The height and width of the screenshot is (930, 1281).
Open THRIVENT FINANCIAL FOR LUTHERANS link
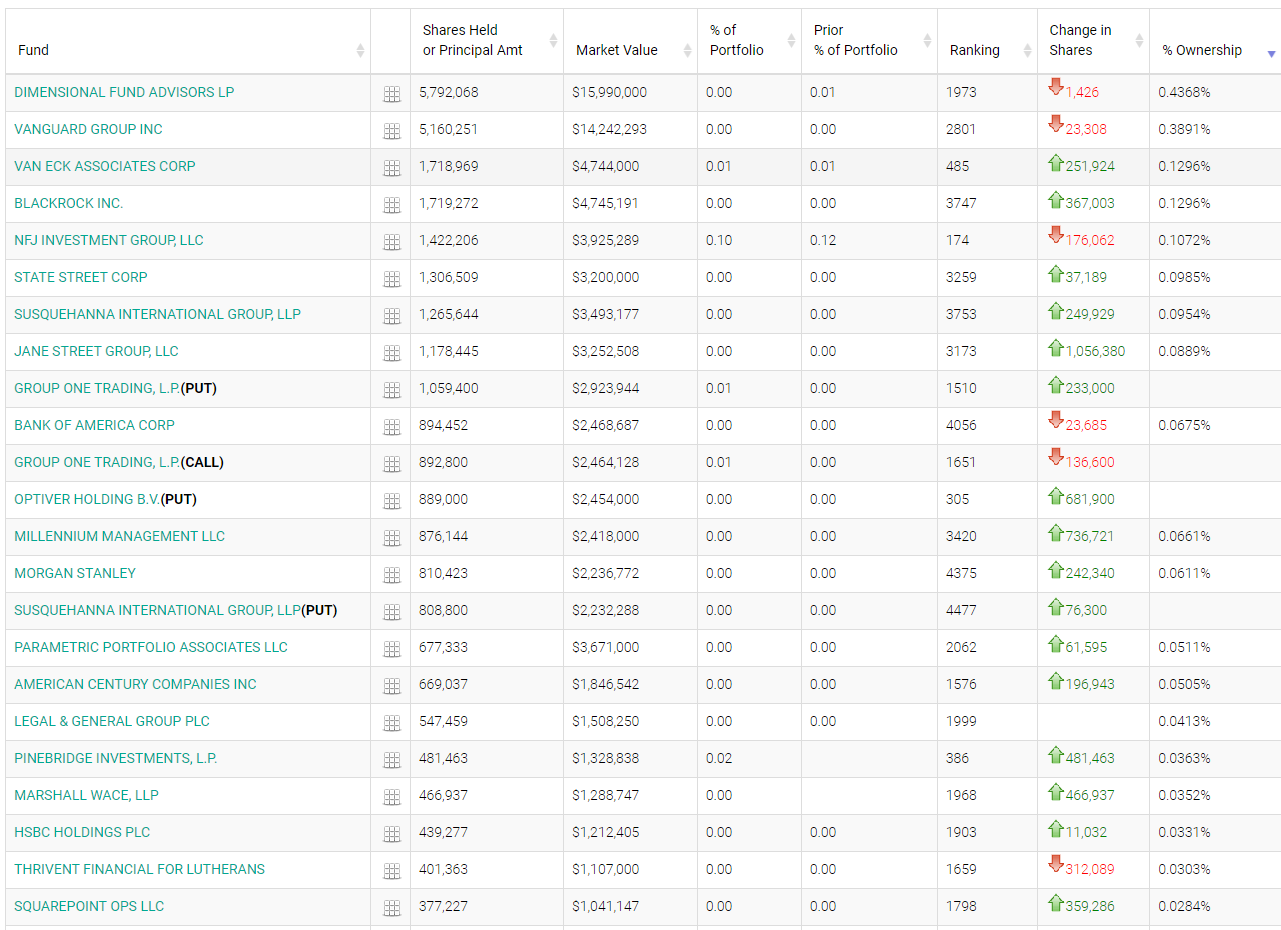click(x=140, y=869)
